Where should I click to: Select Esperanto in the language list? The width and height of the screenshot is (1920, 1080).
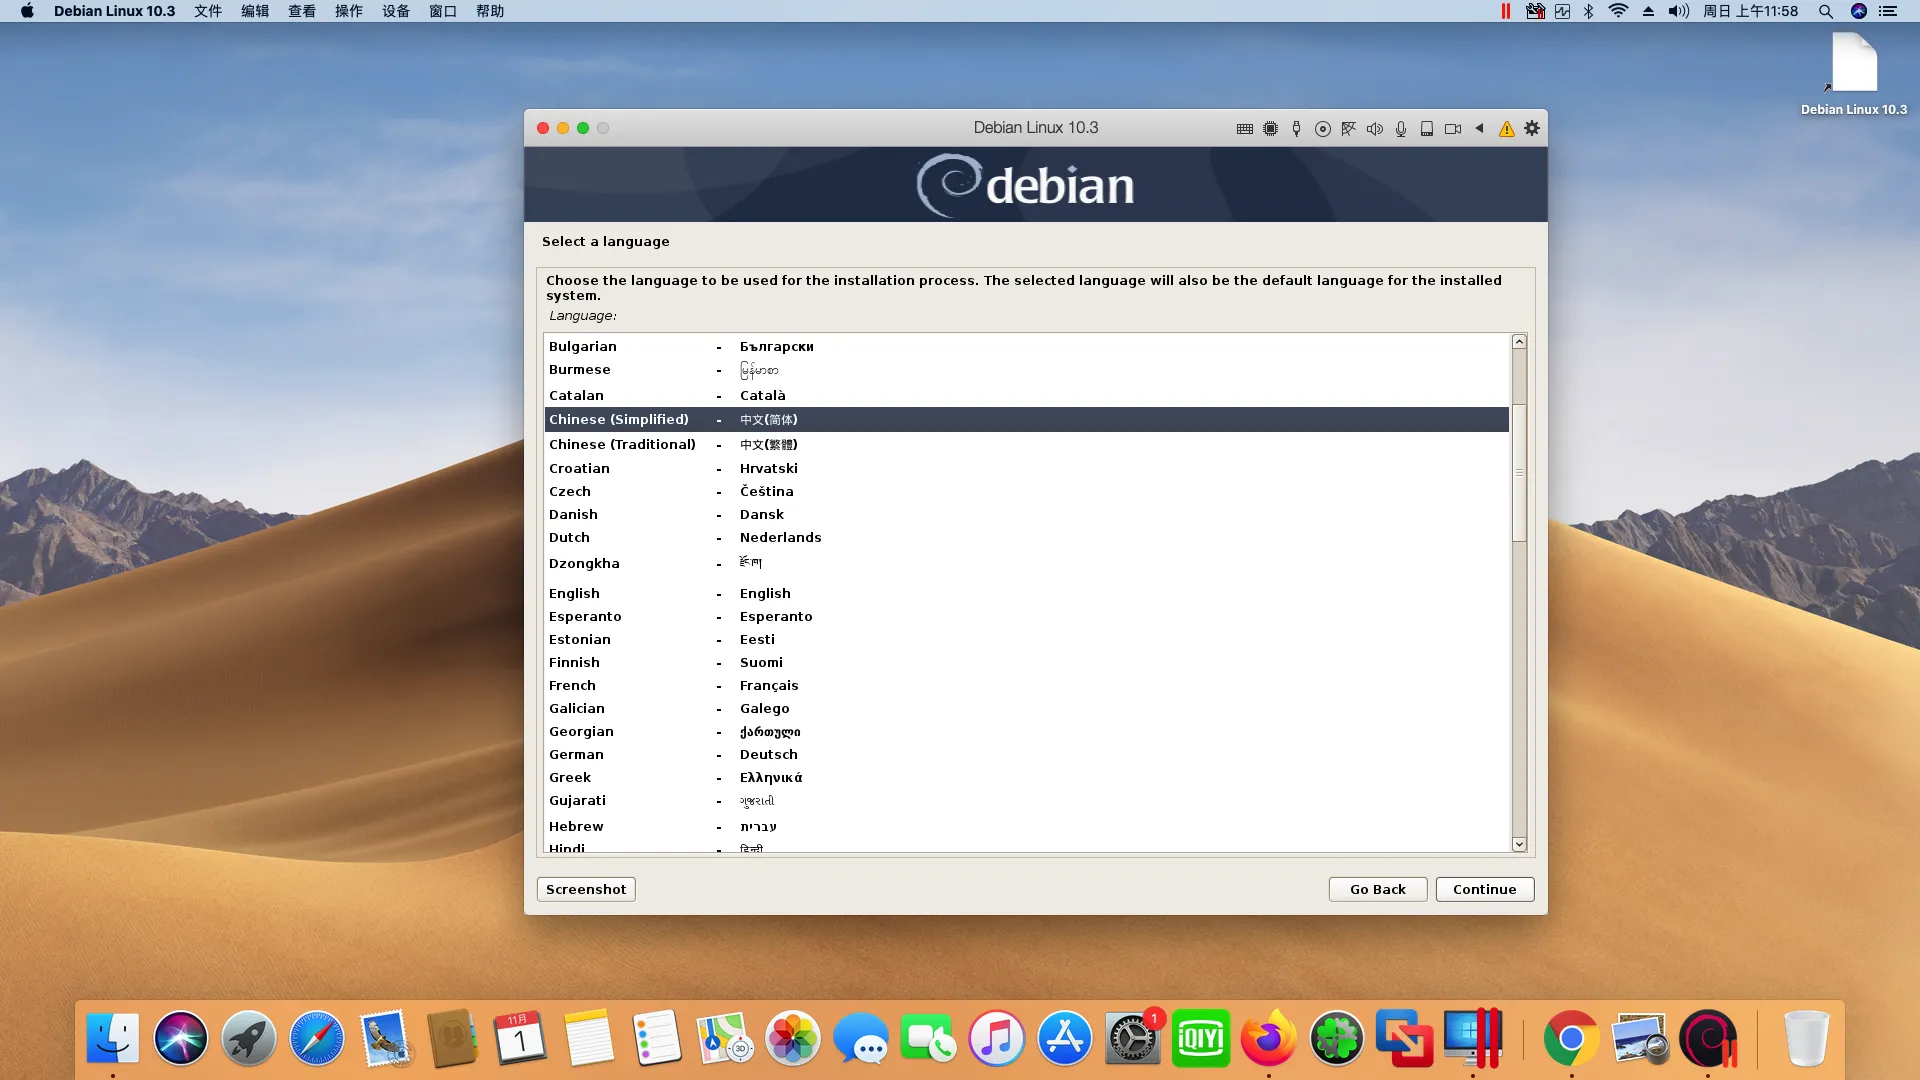tap(1027, 616)
